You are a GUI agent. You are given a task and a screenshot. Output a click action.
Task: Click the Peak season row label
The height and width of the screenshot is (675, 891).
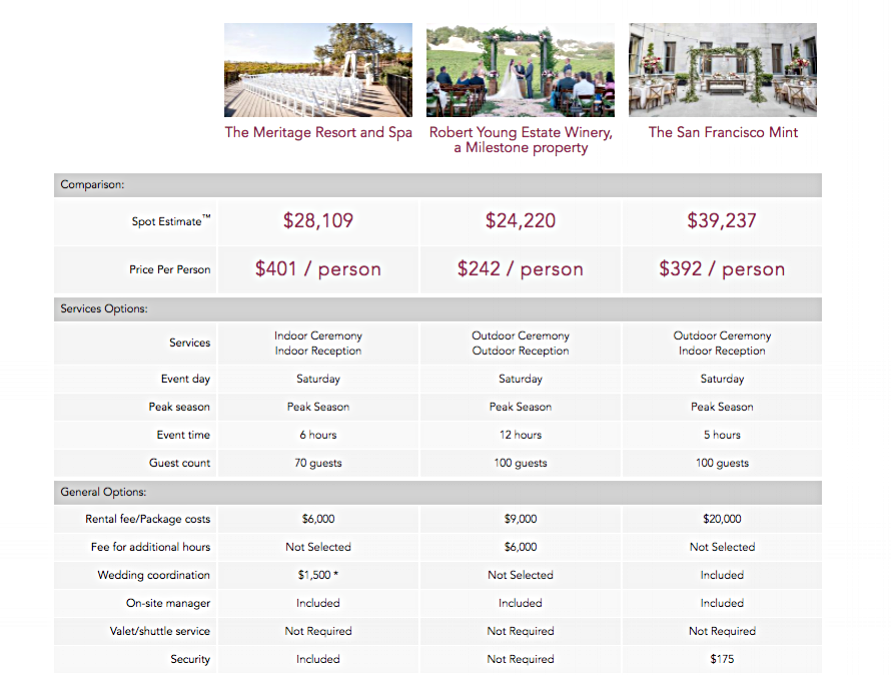pyautogui.click(x=179, y=407)
